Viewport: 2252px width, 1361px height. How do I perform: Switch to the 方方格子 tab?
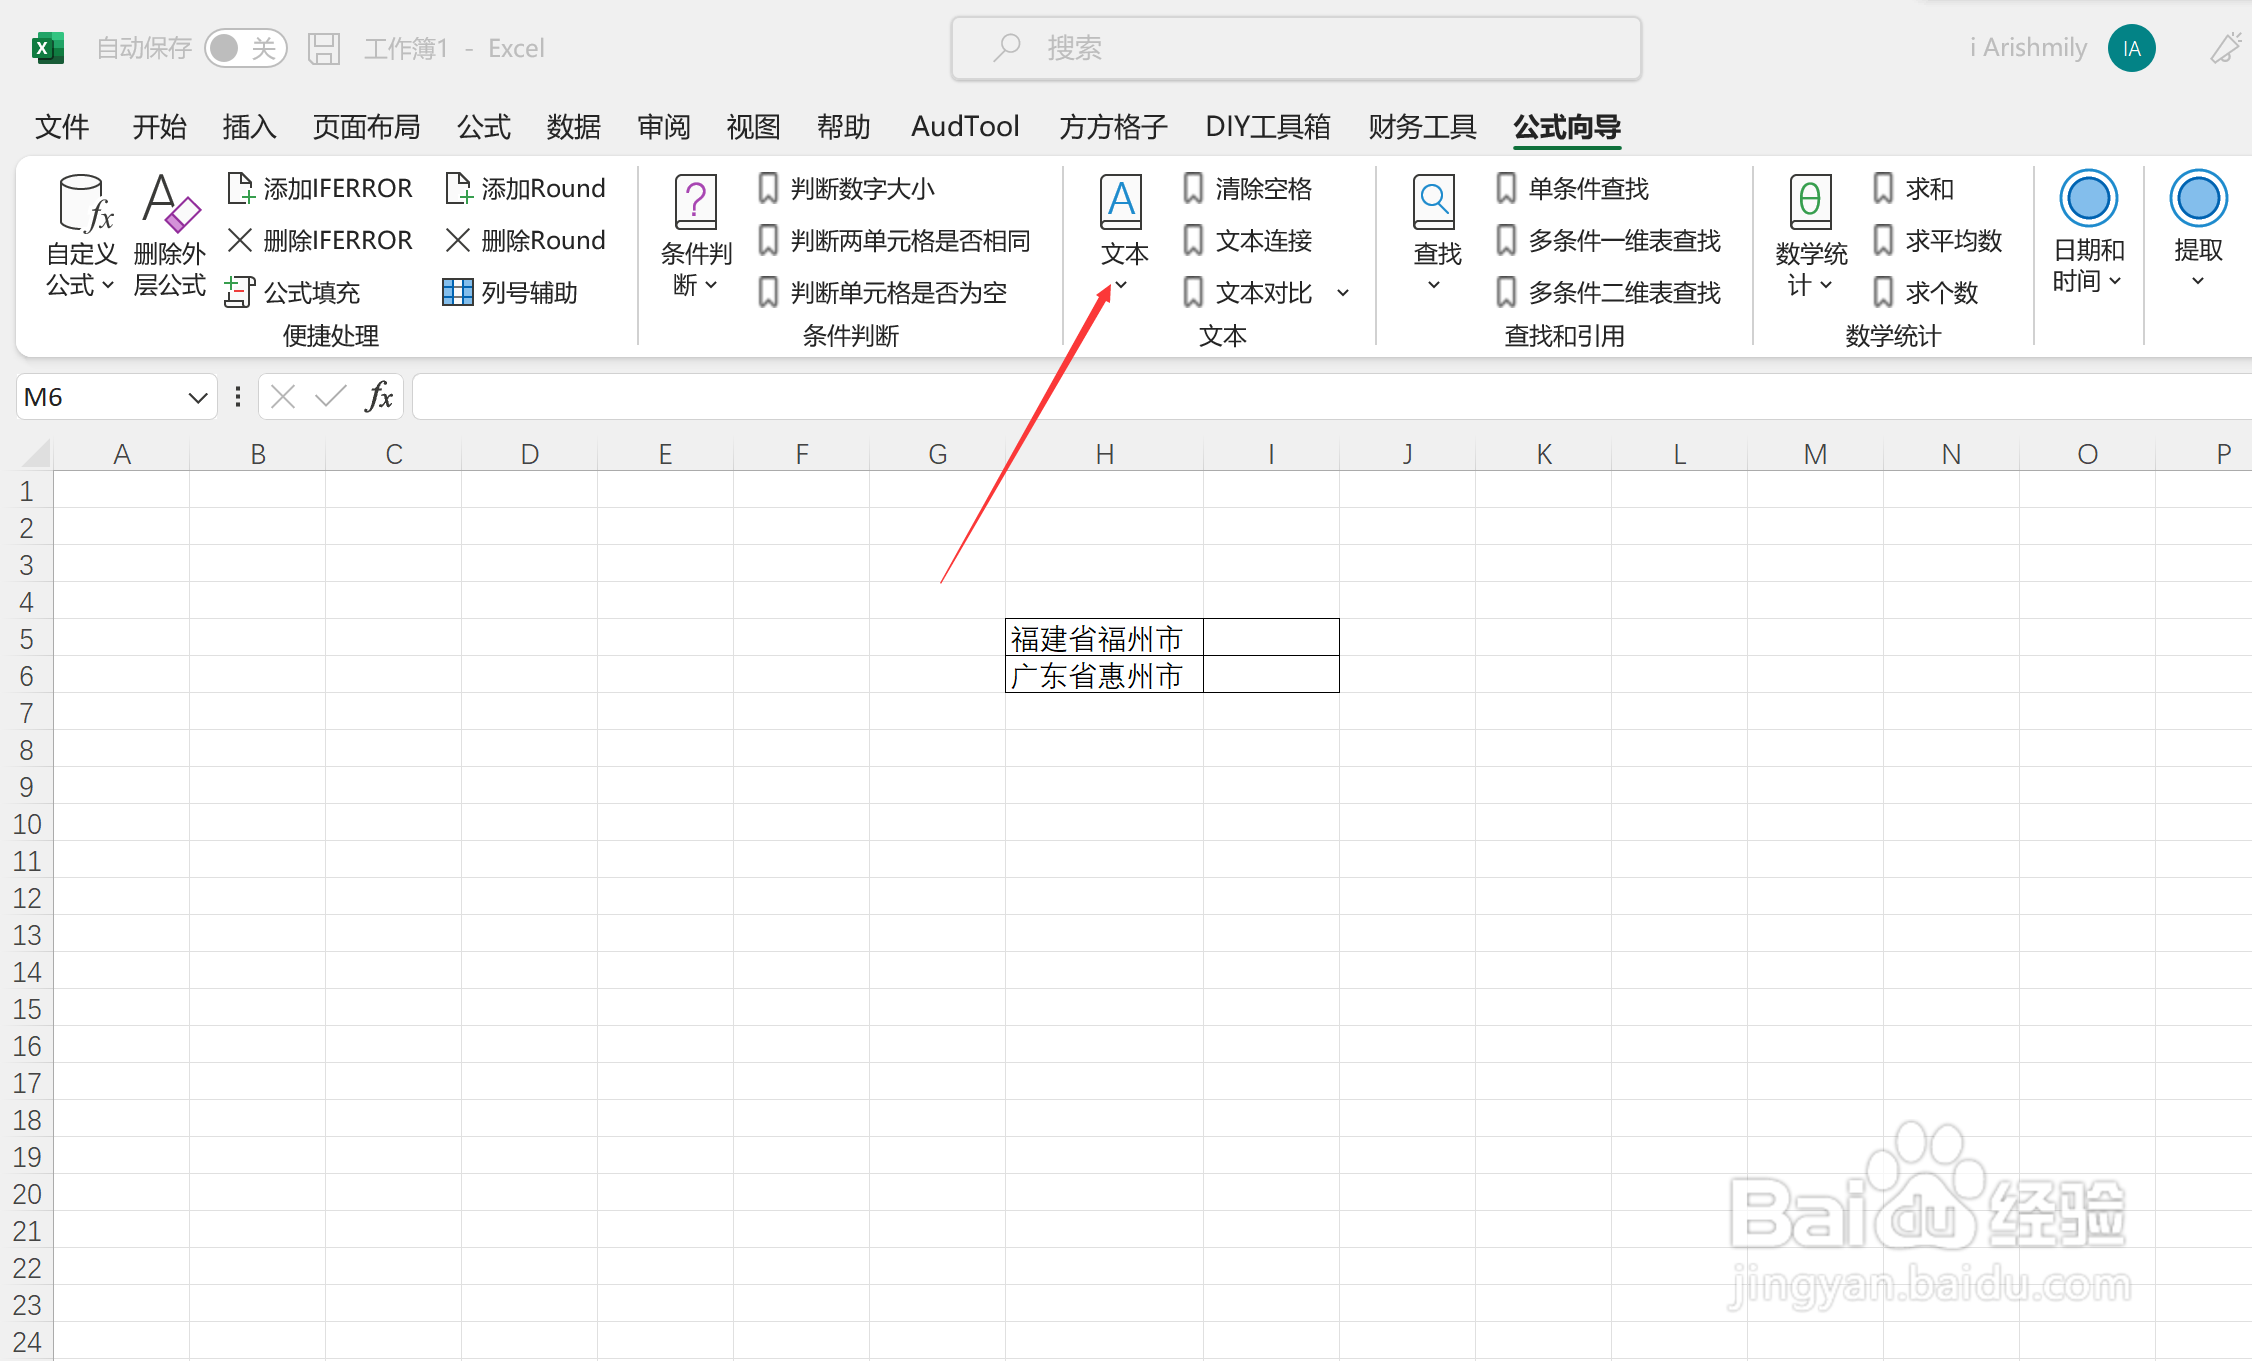1113,127
